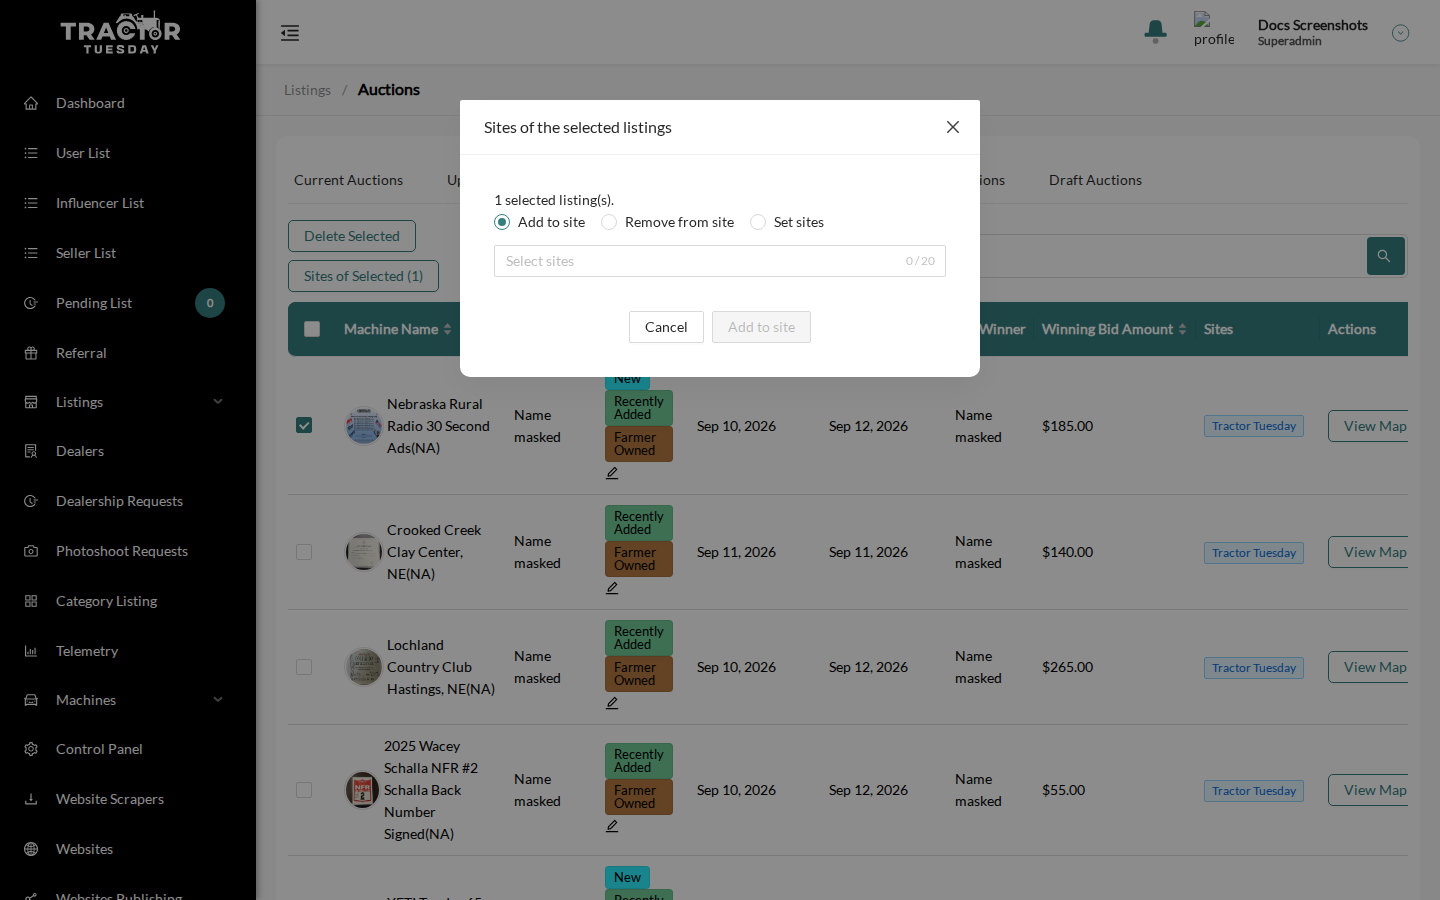The image size is (1440, 900).
Task: Click the Telemetry chart icon
Action: pos(31,651)
